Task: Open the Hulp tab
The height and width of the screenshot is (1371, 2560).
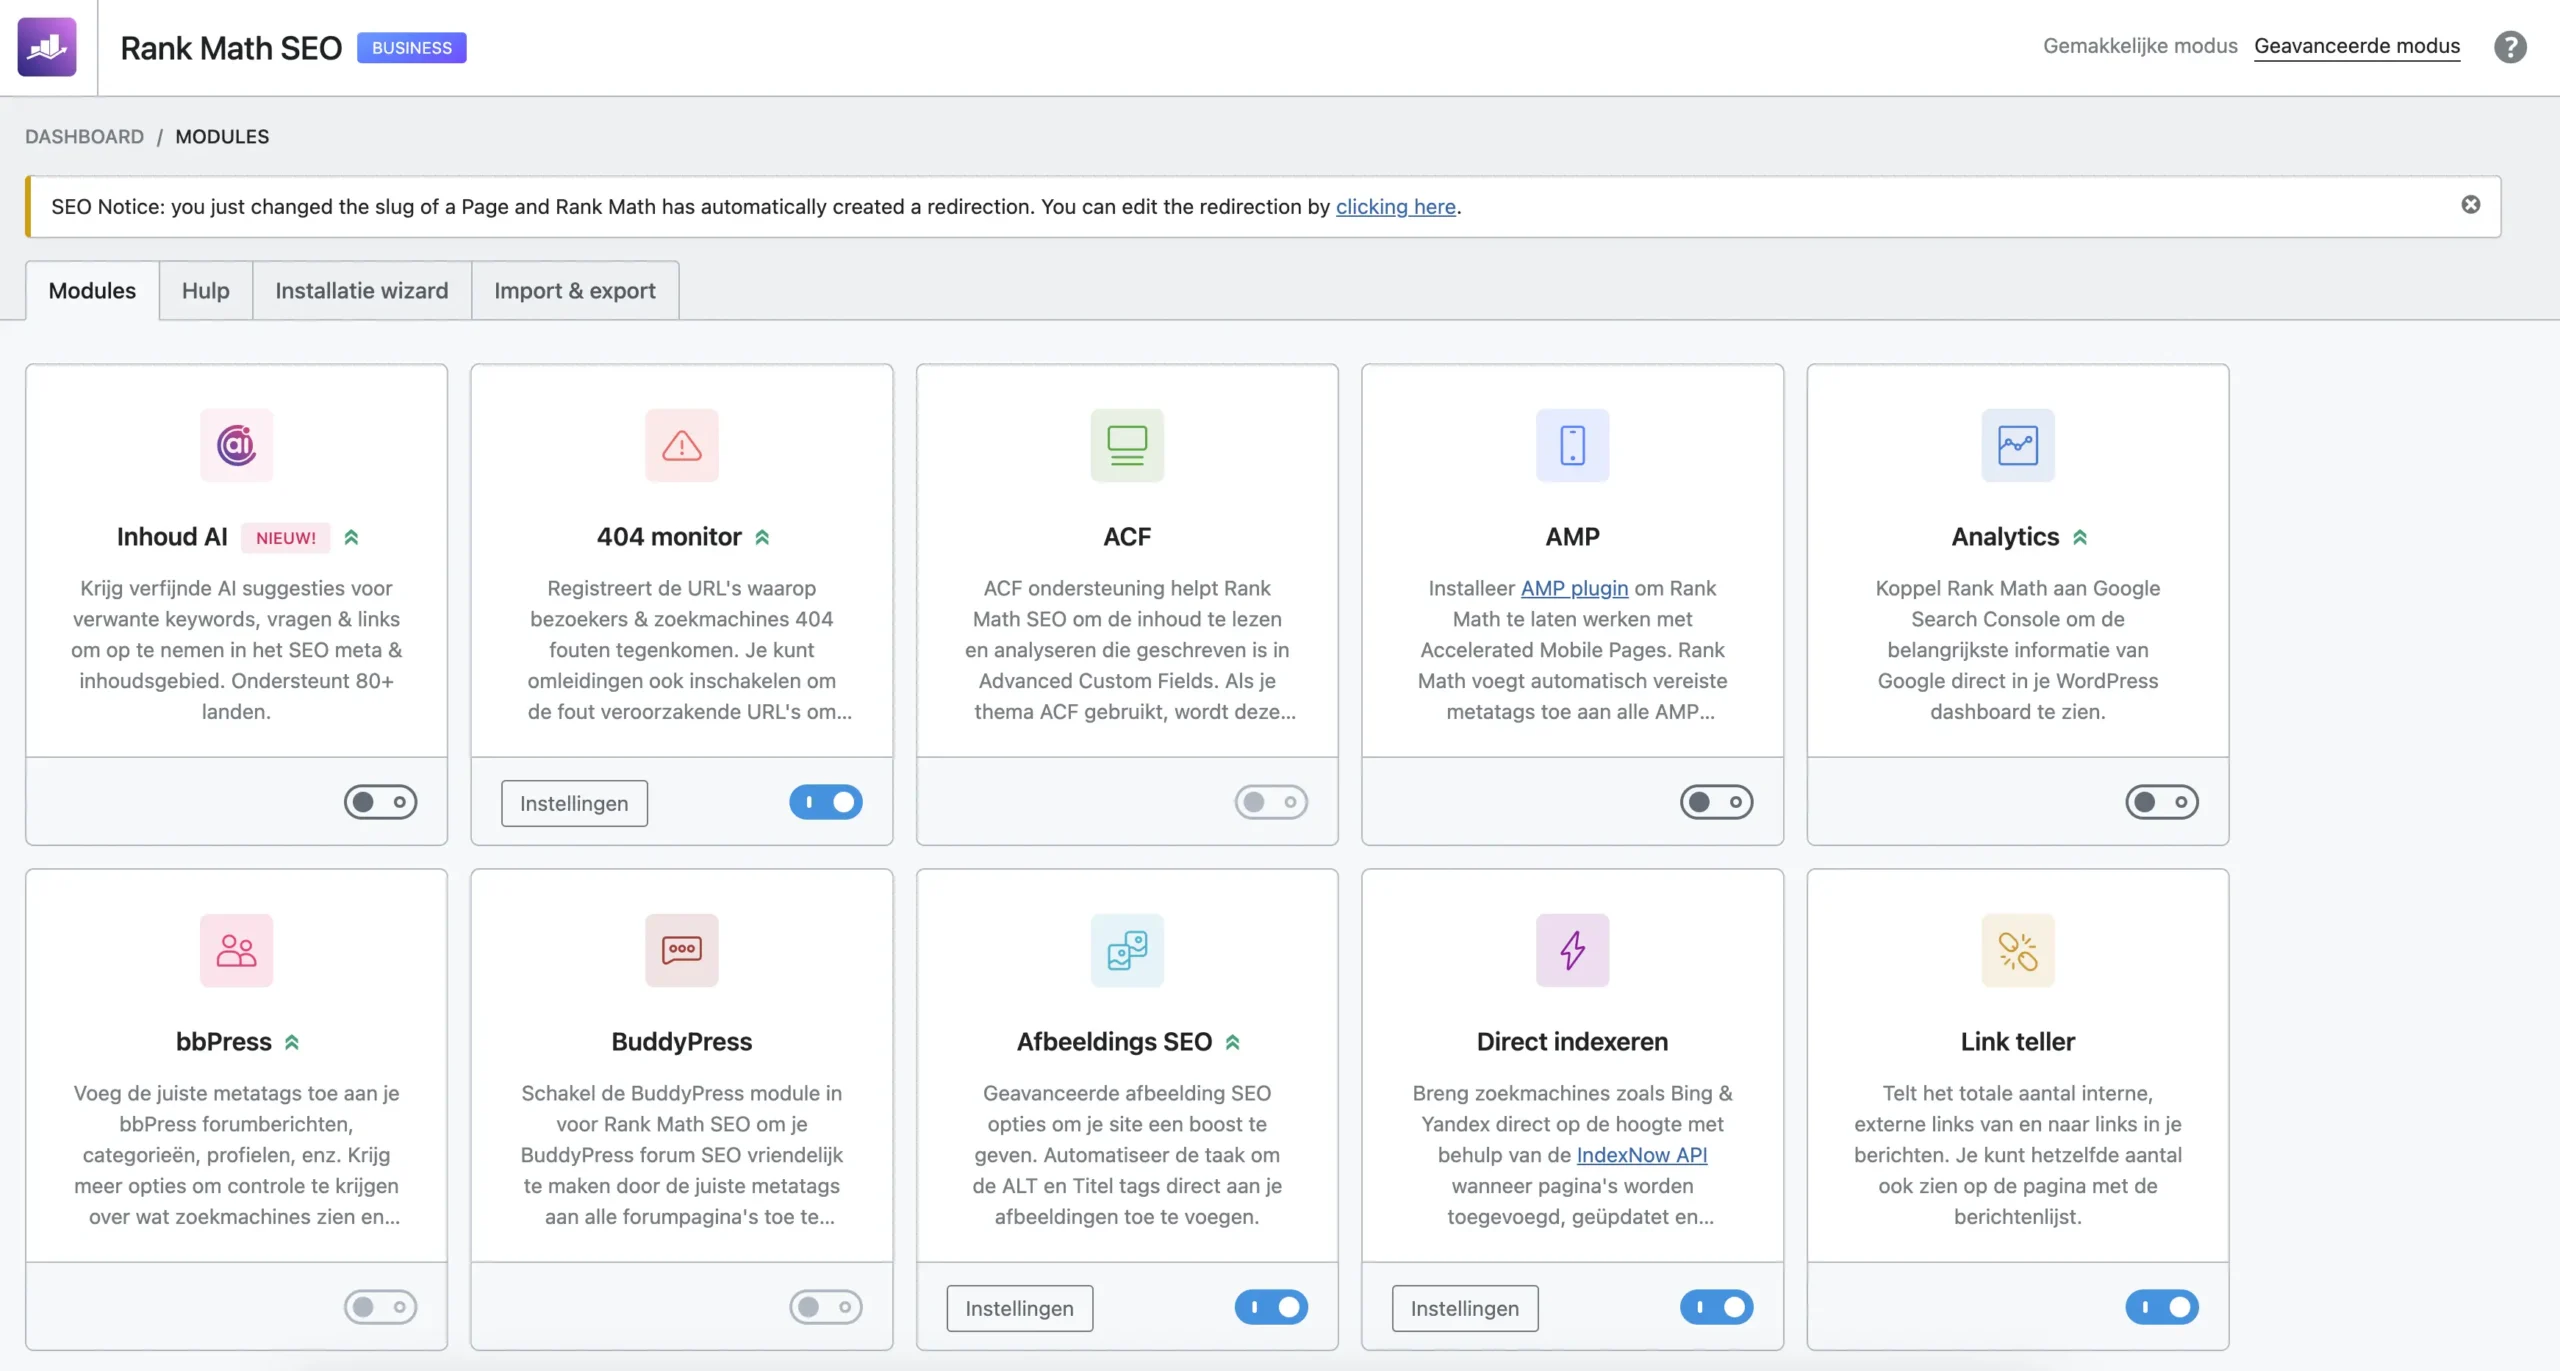Action: [x=206, y=290]
